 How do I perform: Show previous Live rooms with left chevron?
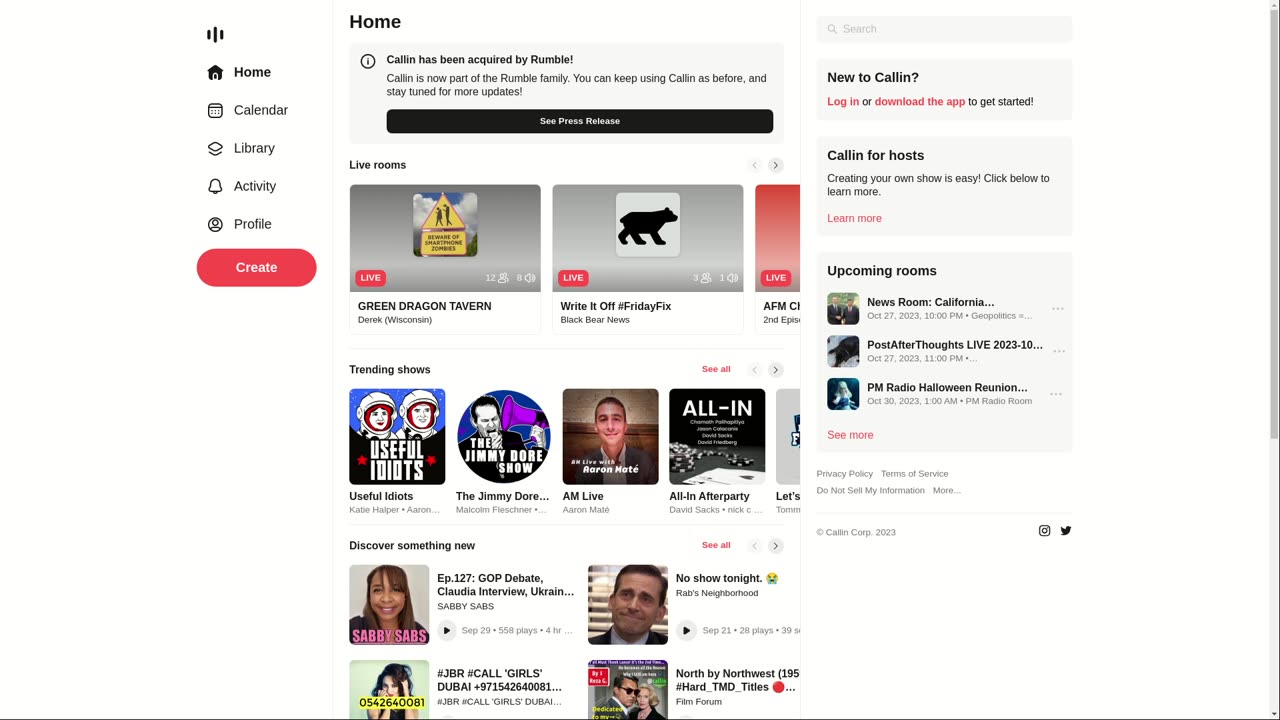(755, 165)
